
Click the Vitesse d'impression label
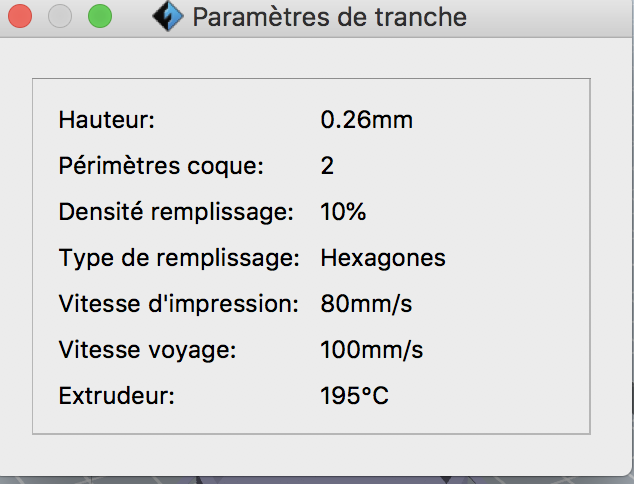(179, 304)
